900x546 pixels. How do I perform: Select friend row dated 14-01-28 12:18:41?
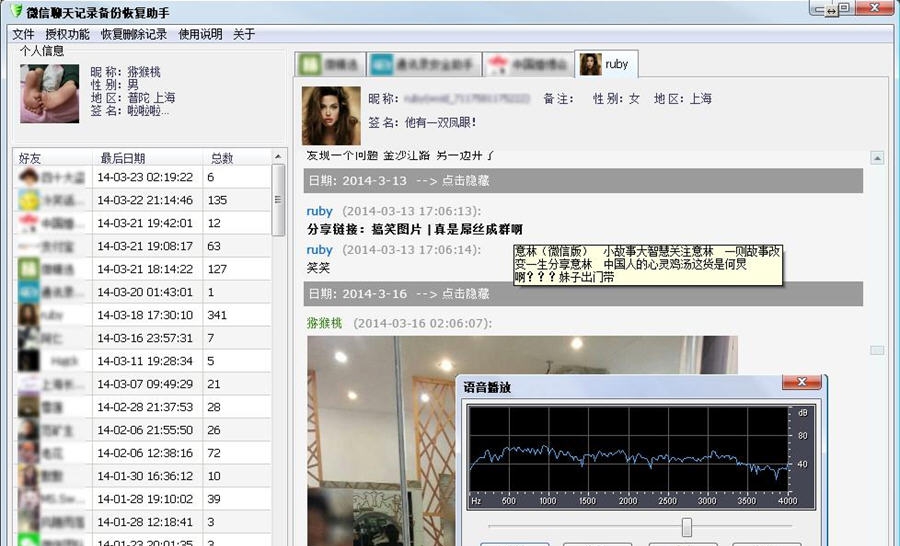click(x=143, y=522)
